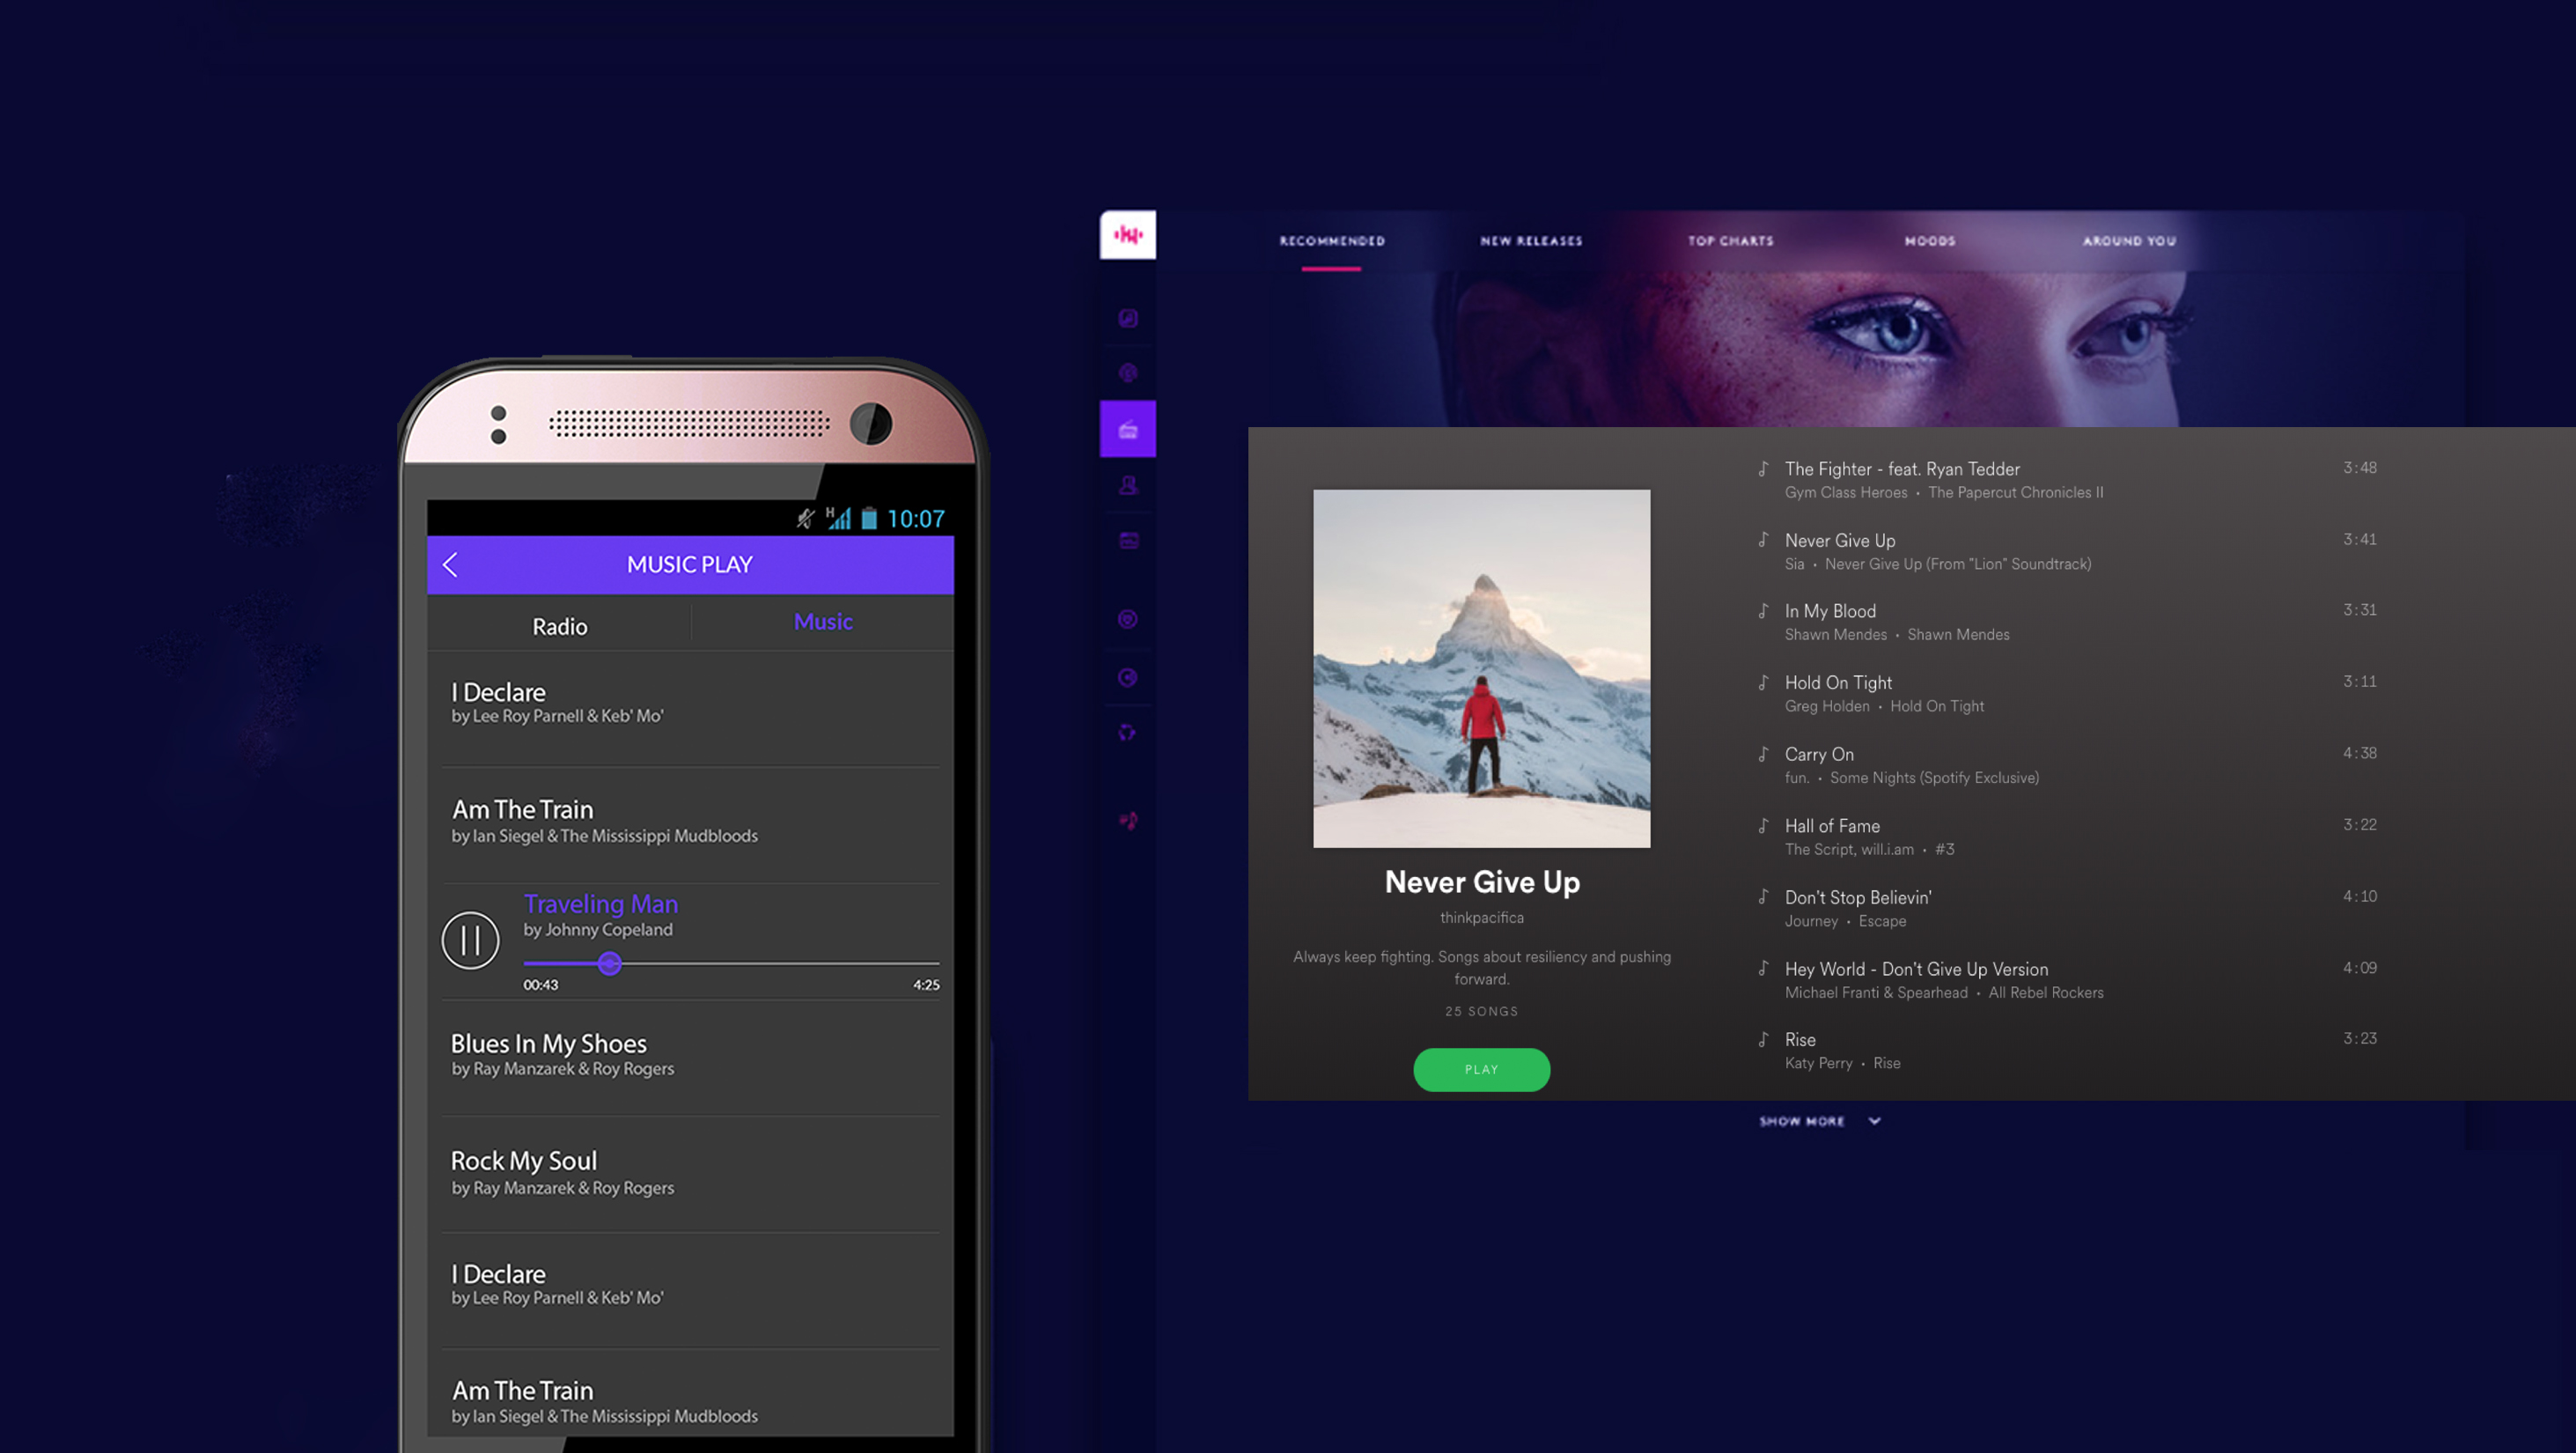Go to the TOP CHARTS tab

point(1730,241)
